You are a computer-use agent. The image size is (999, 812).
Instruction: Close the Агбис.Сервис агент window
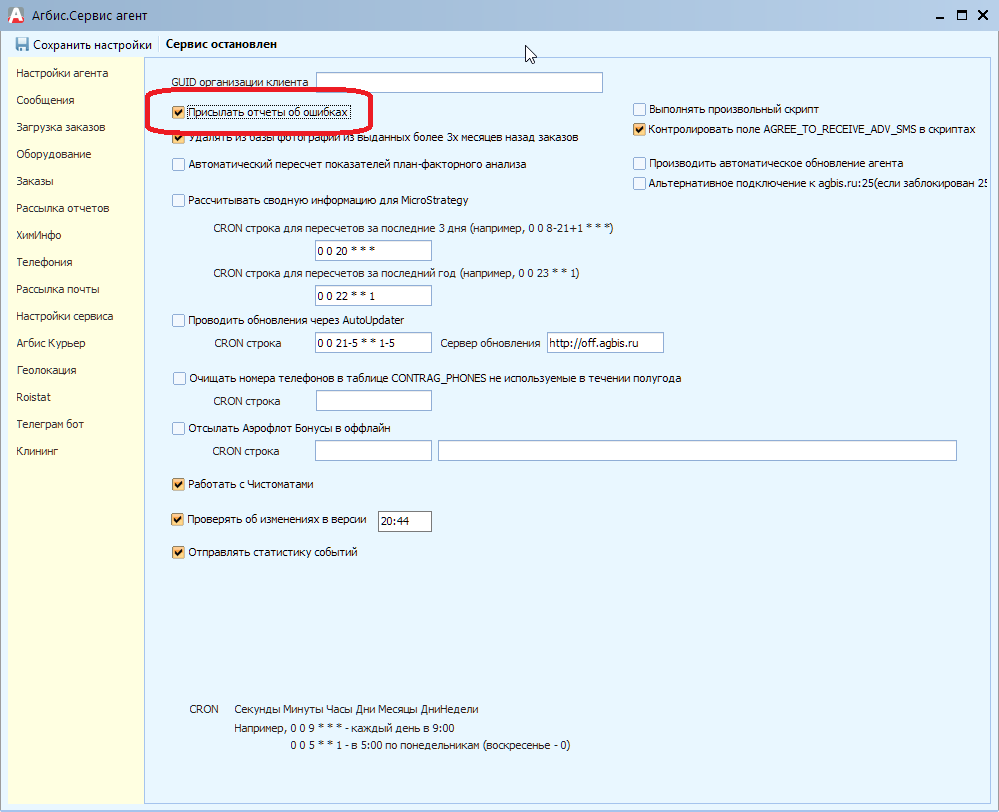(983, 15)
